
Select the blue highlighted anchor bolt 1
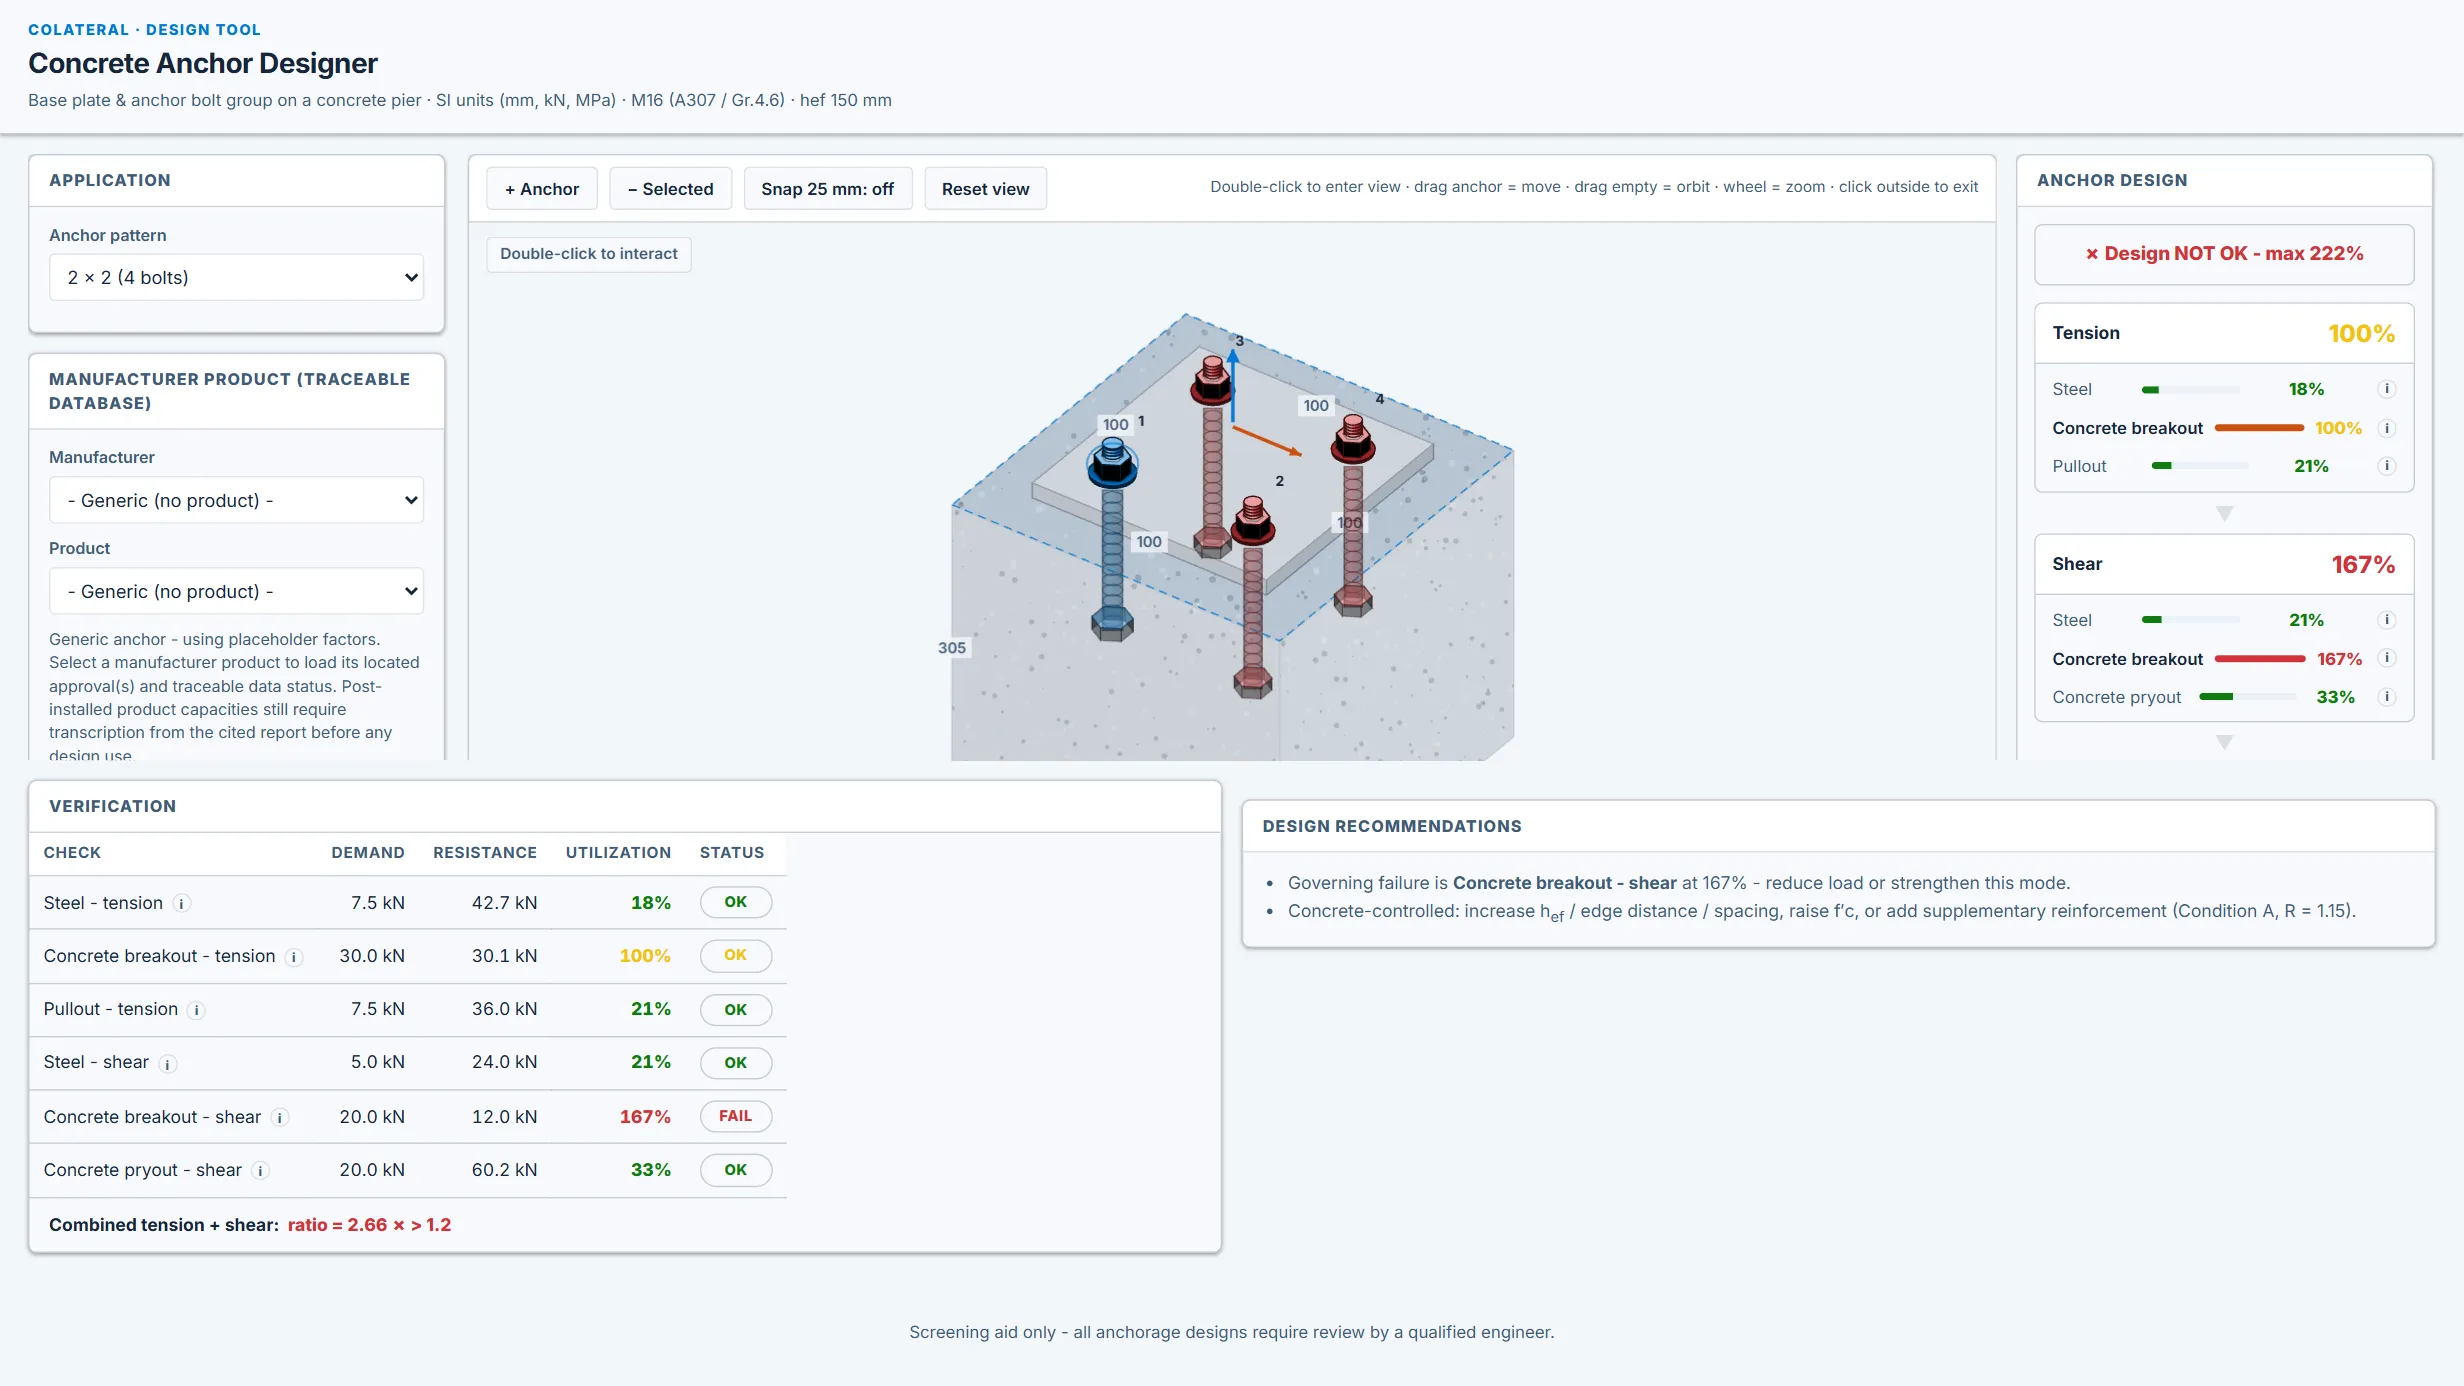click(1112, 464)
